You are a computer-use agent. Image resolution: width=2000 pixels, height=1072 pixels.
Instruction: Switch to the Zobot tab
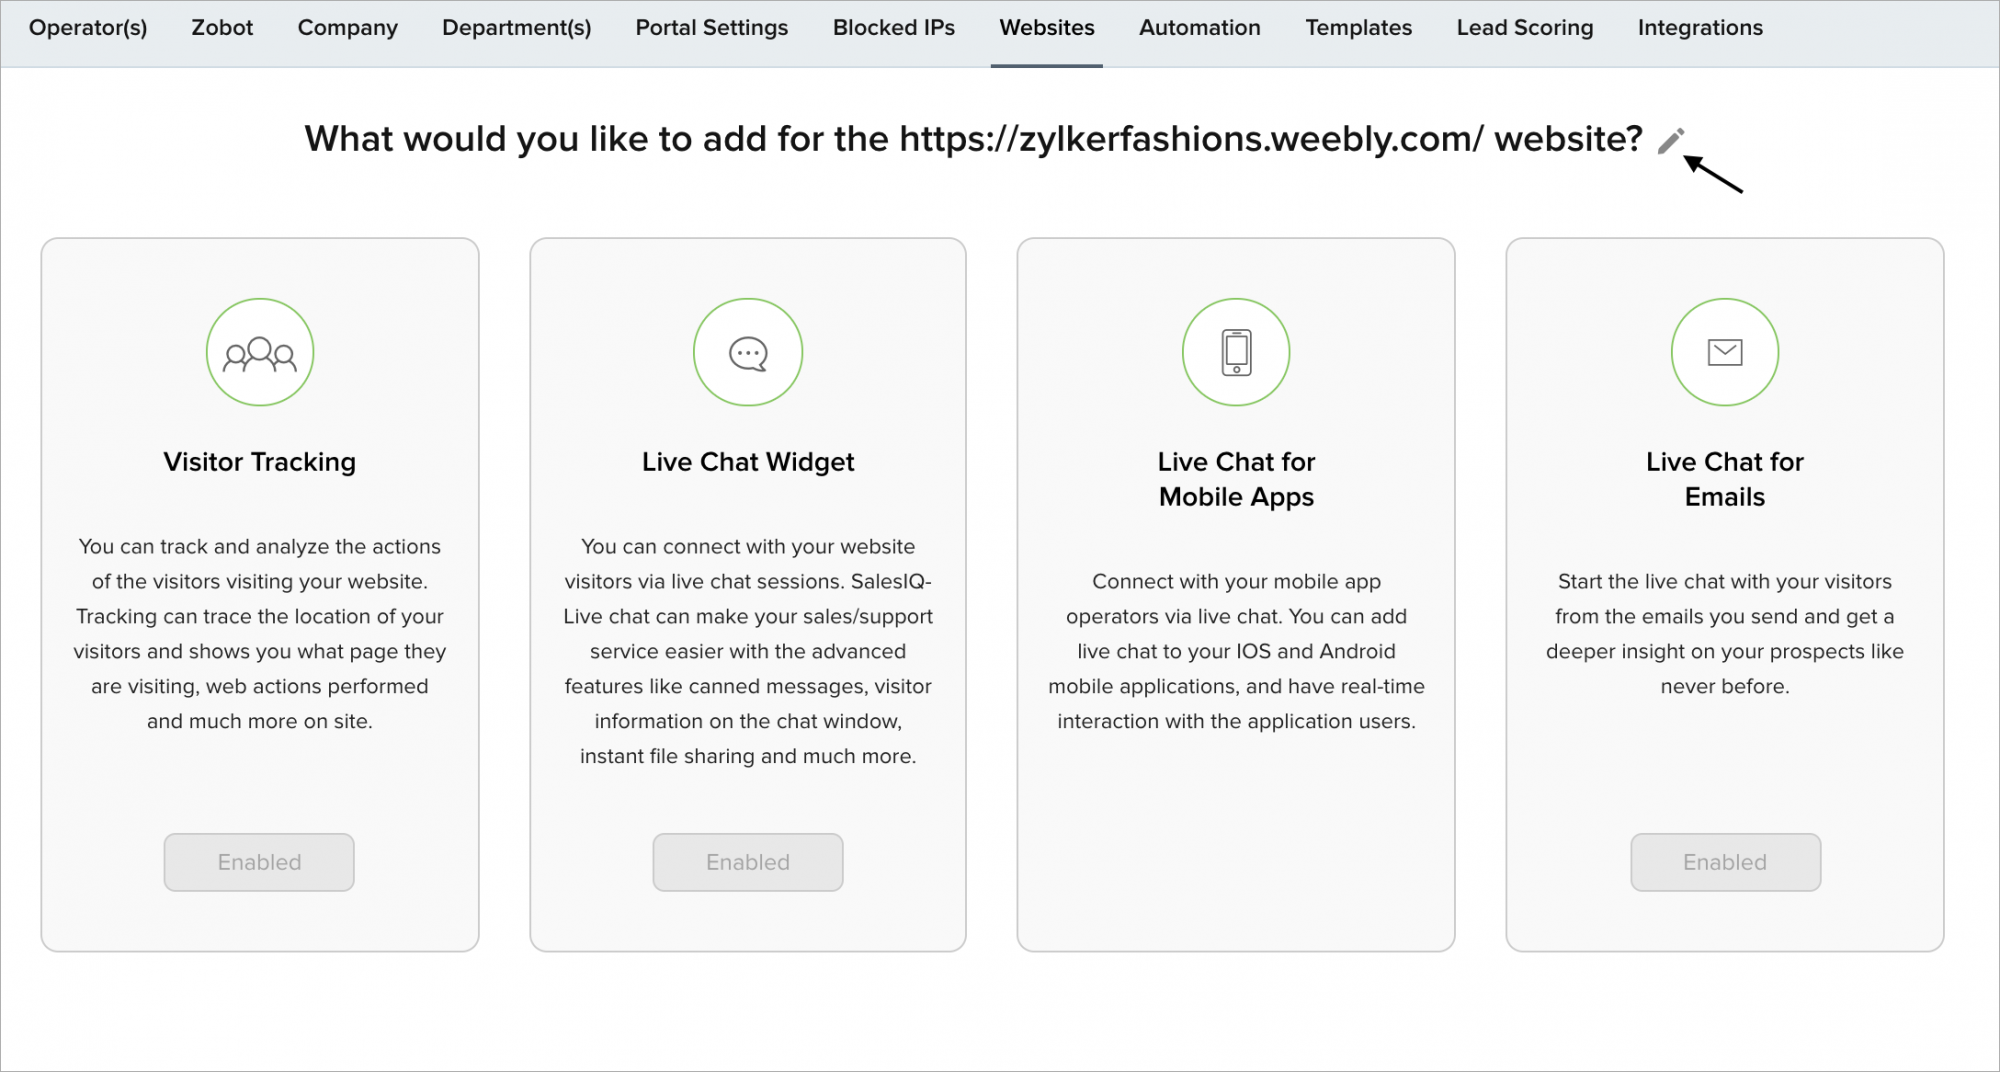[222, 28]
